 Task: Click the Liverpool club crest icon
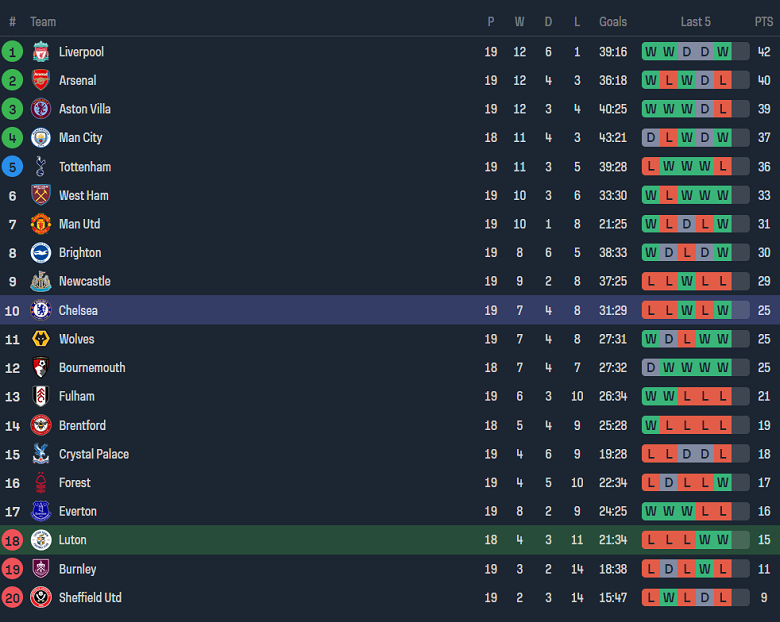point(41,52)
